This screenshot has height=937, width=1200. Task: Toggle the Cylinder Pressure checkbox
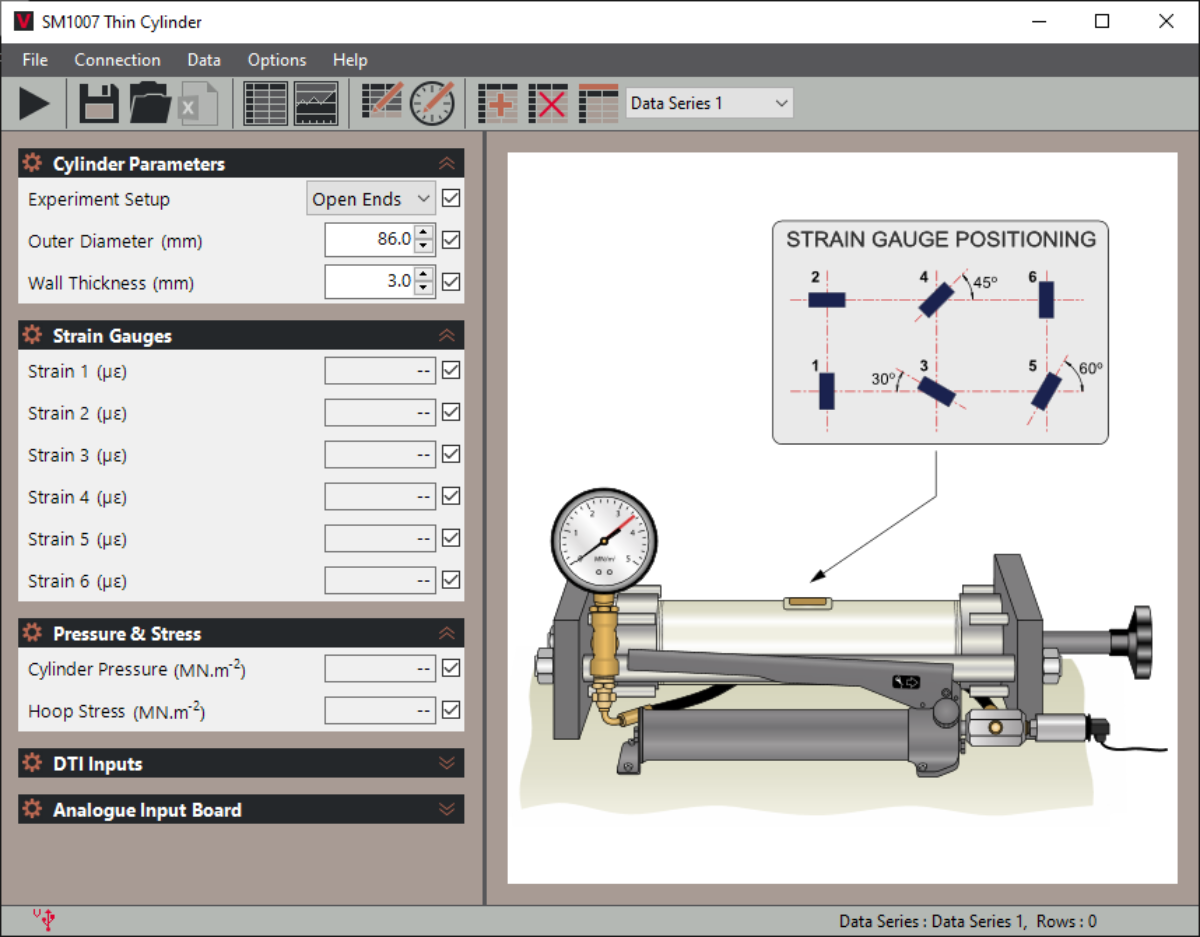tap(451, 668)
